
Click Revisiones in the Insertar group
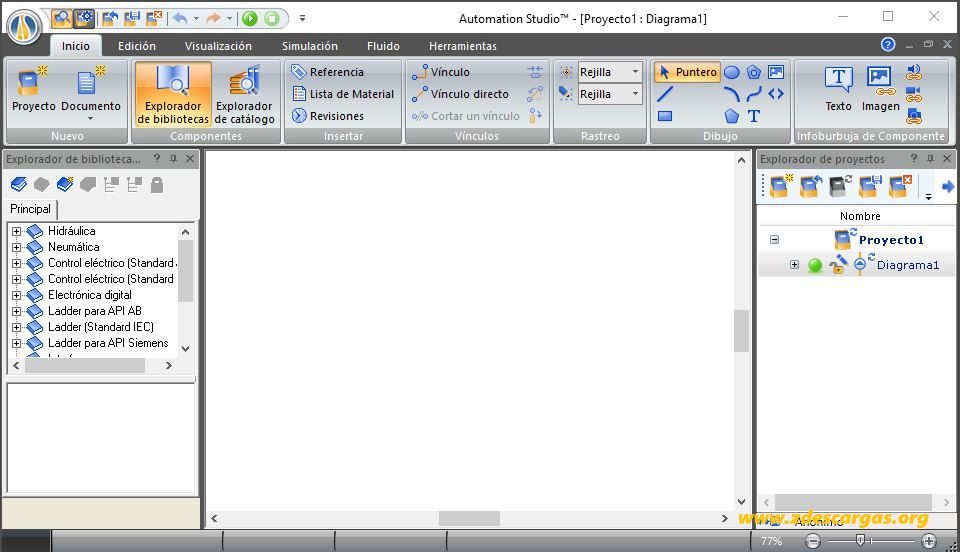[x=328, y=116]
